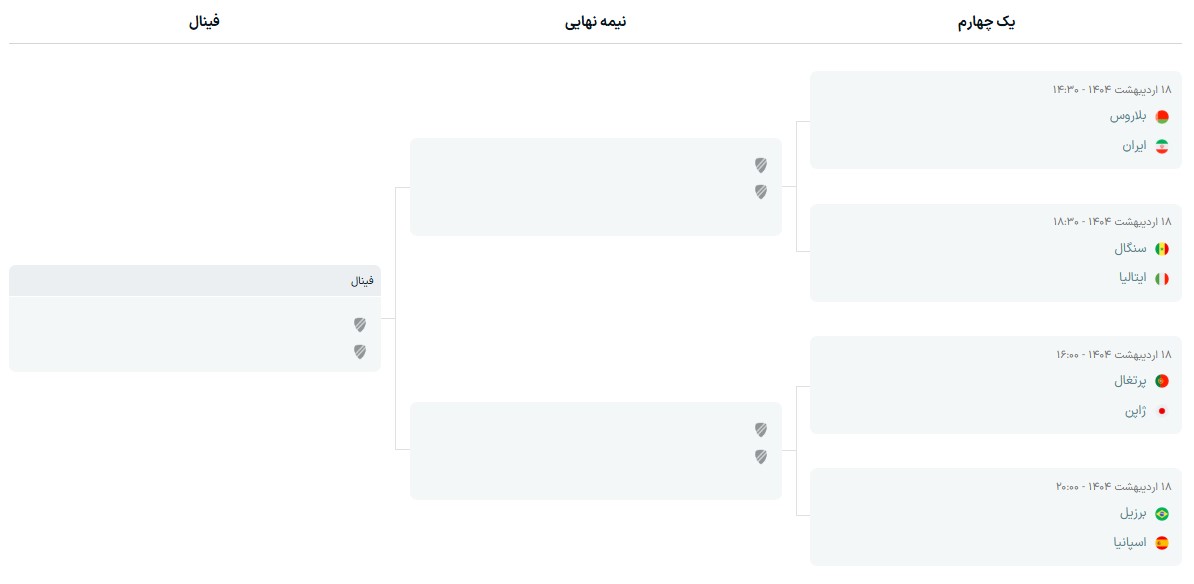Click the Iran flag icon
This screenshot has width=1194, height=584.
click(1161, 146)
